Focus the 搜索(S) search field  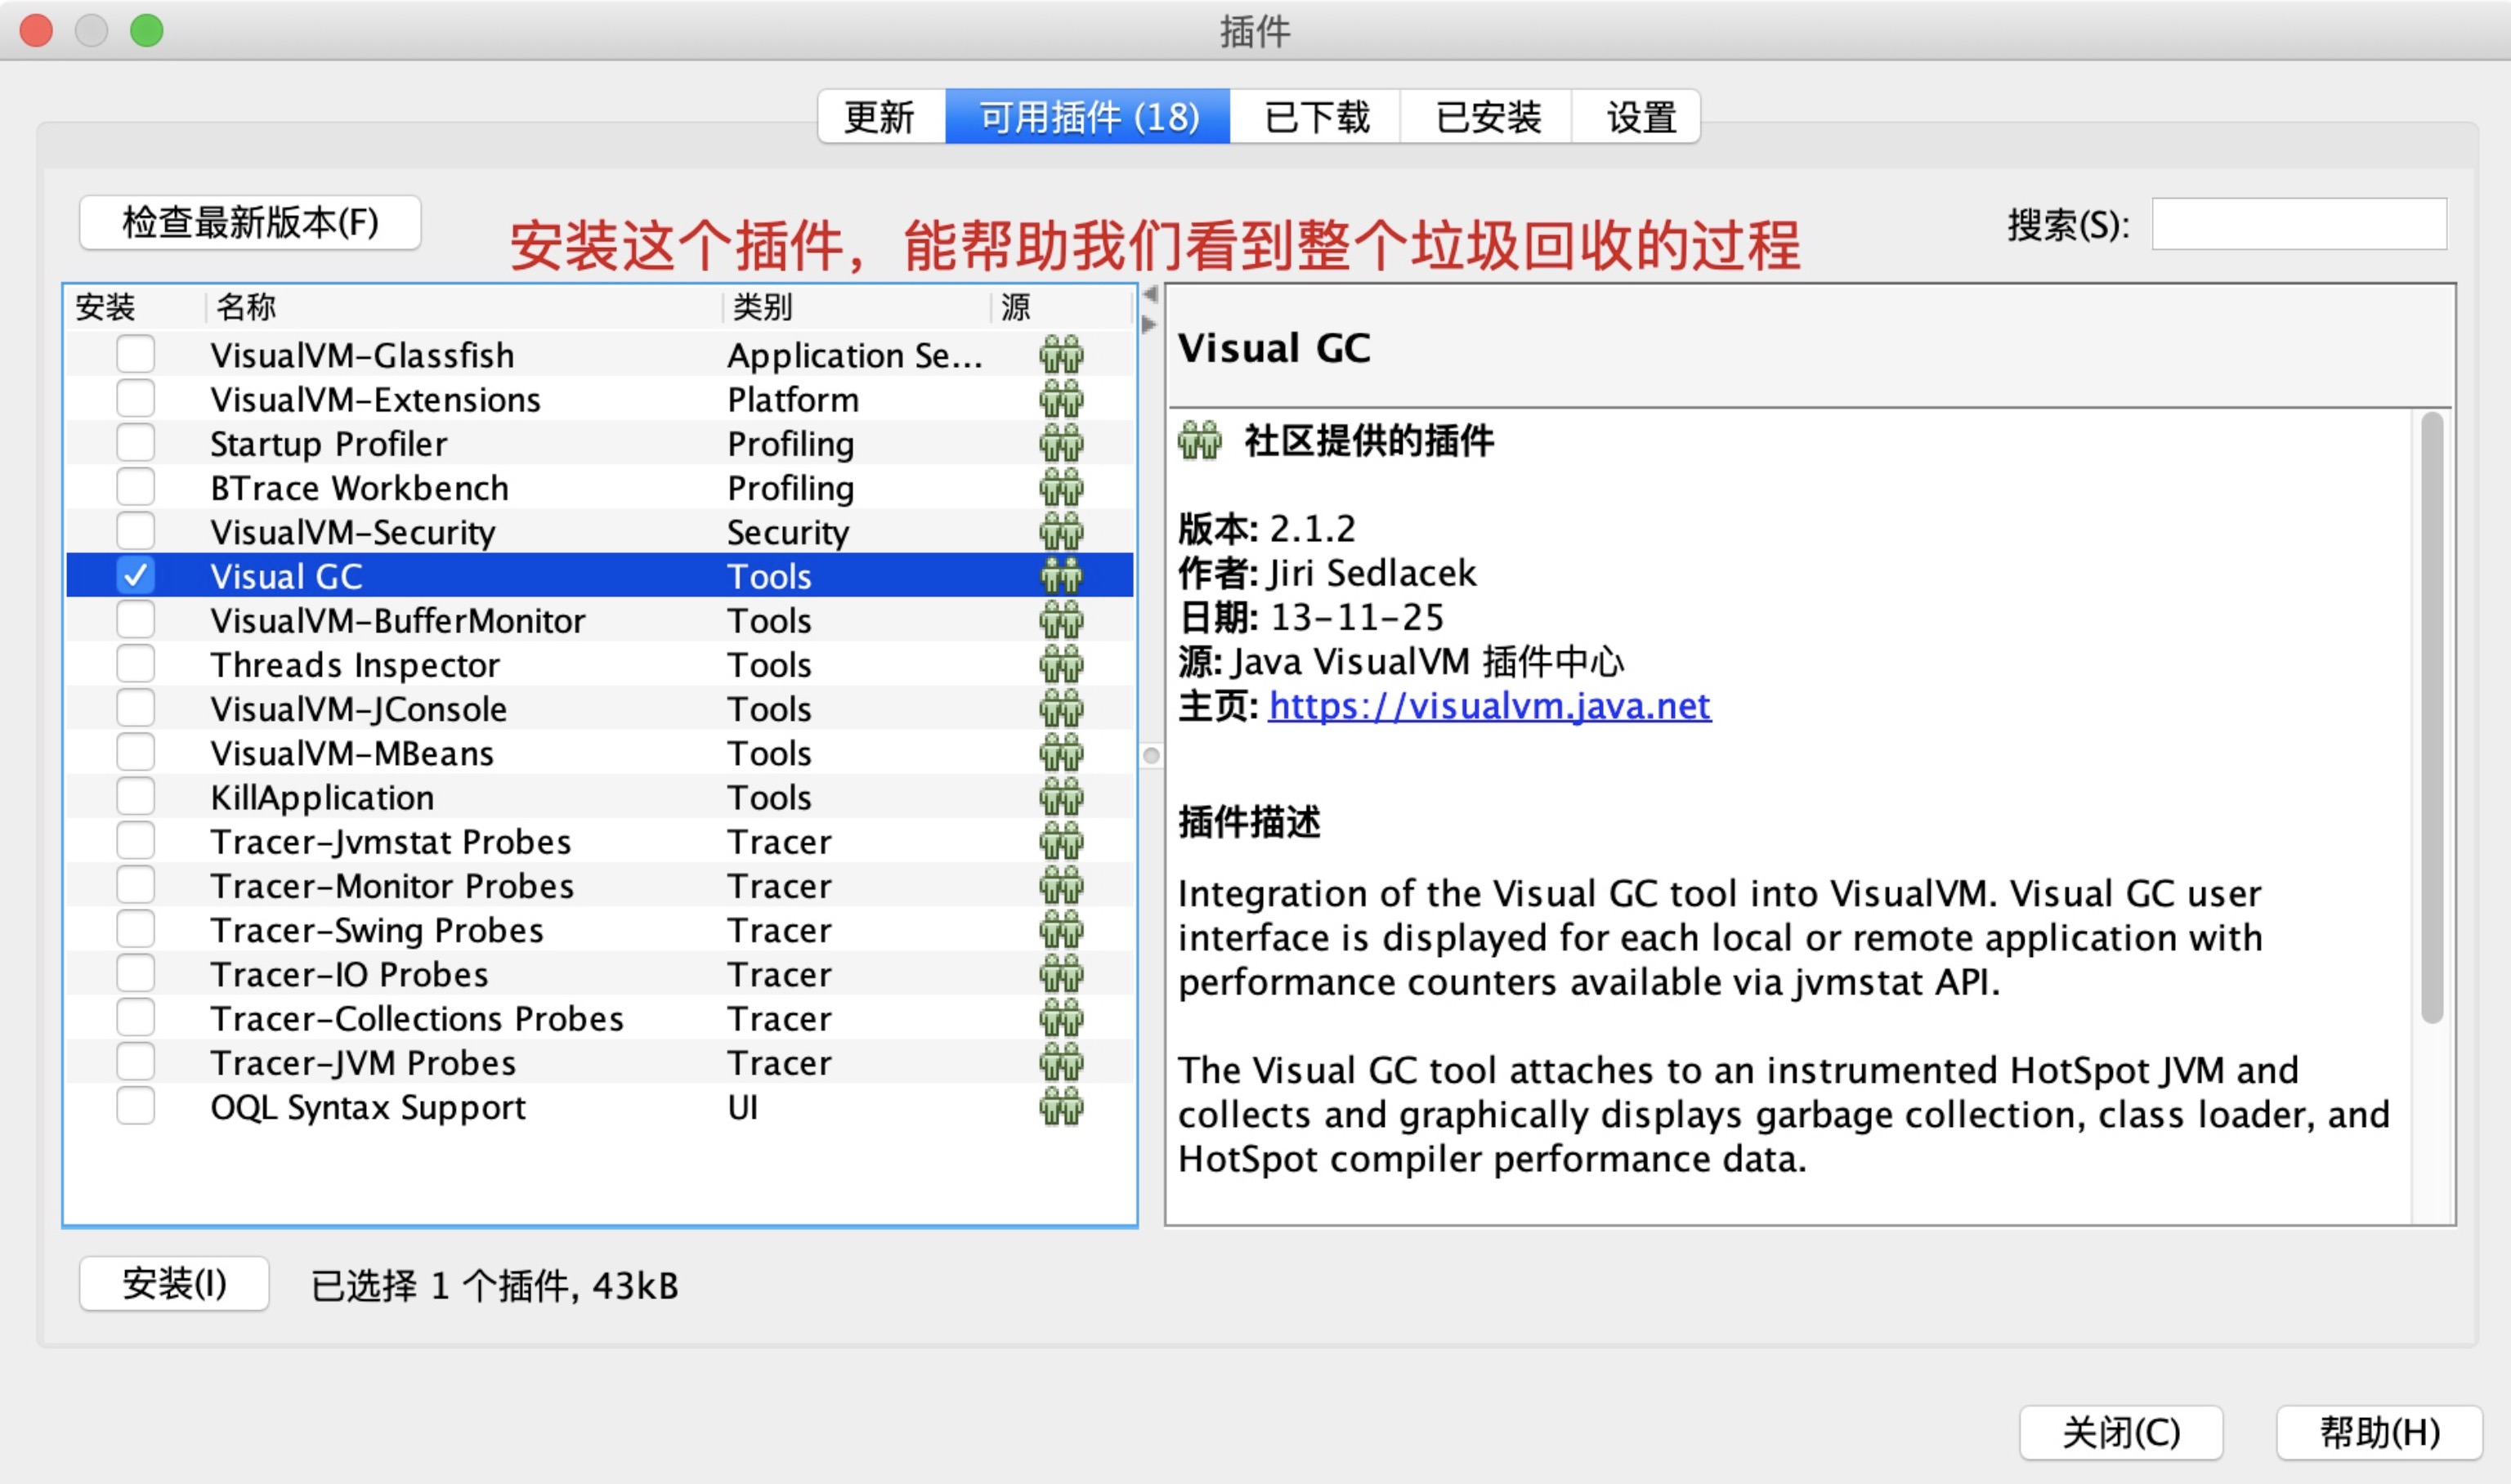(x=2299, y=224)
